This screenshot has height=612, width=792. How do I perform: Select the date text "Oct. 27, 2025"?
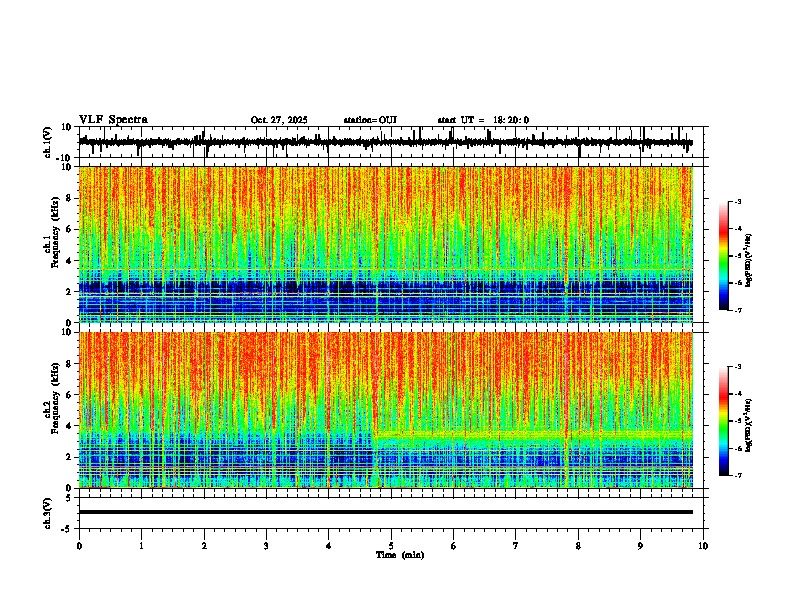(279, 120)
